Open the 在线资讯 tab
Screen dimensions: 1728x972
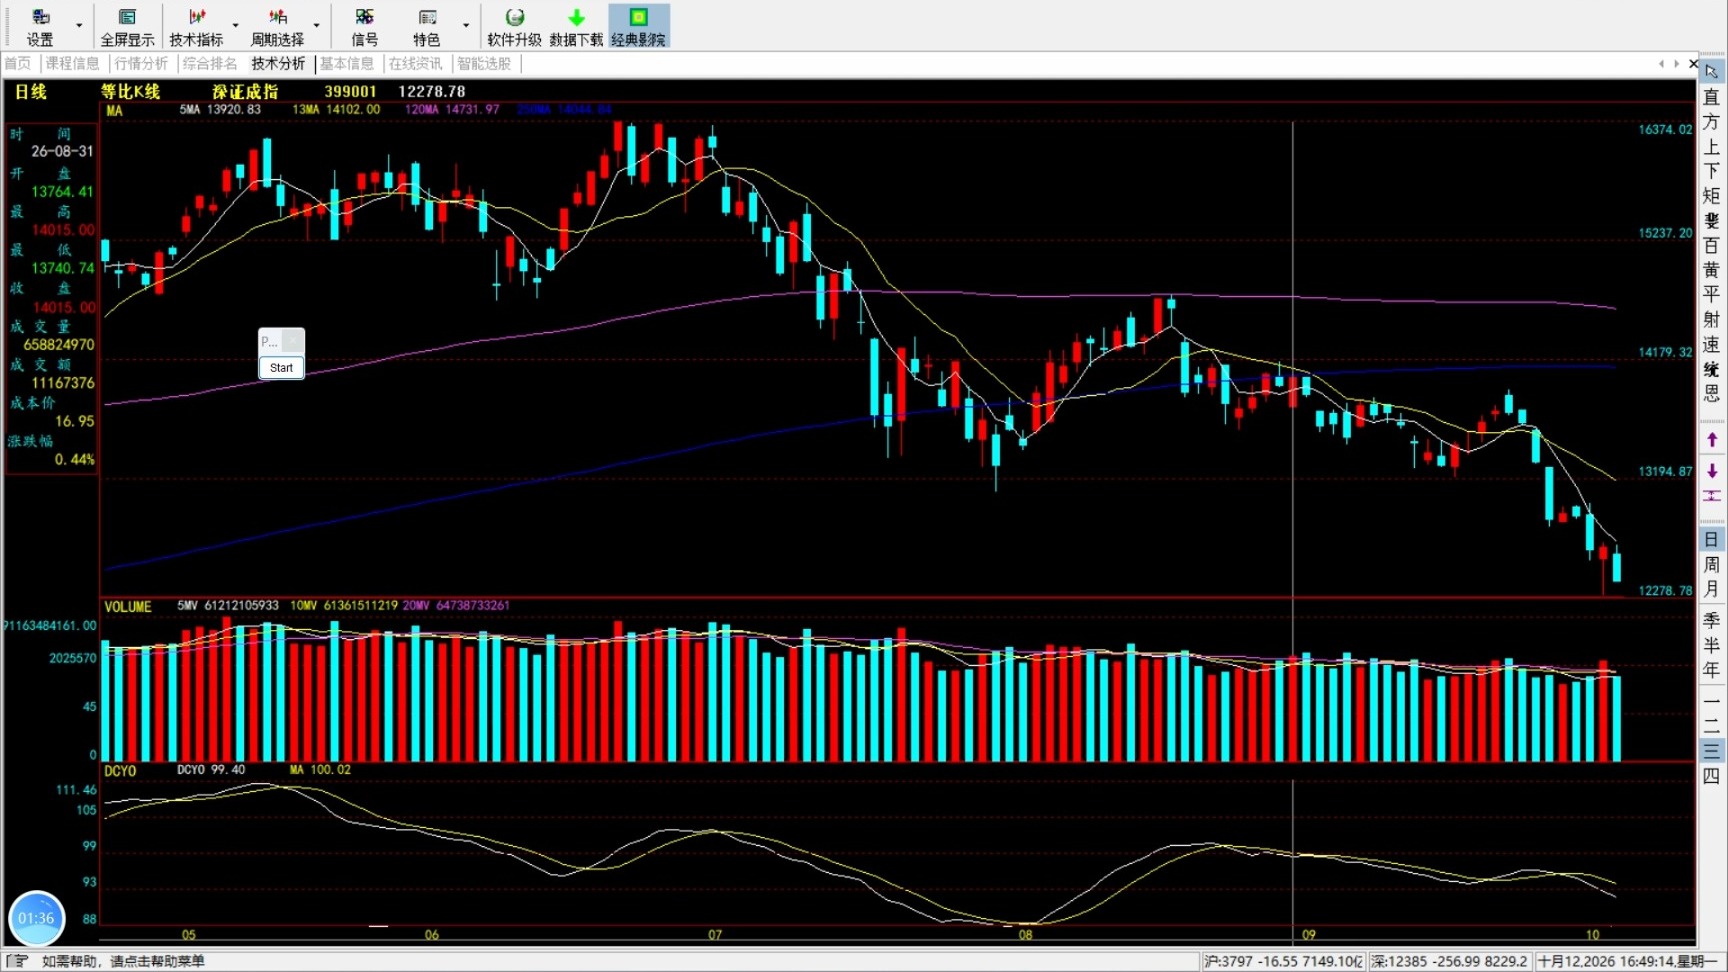(x=415, y=63)
